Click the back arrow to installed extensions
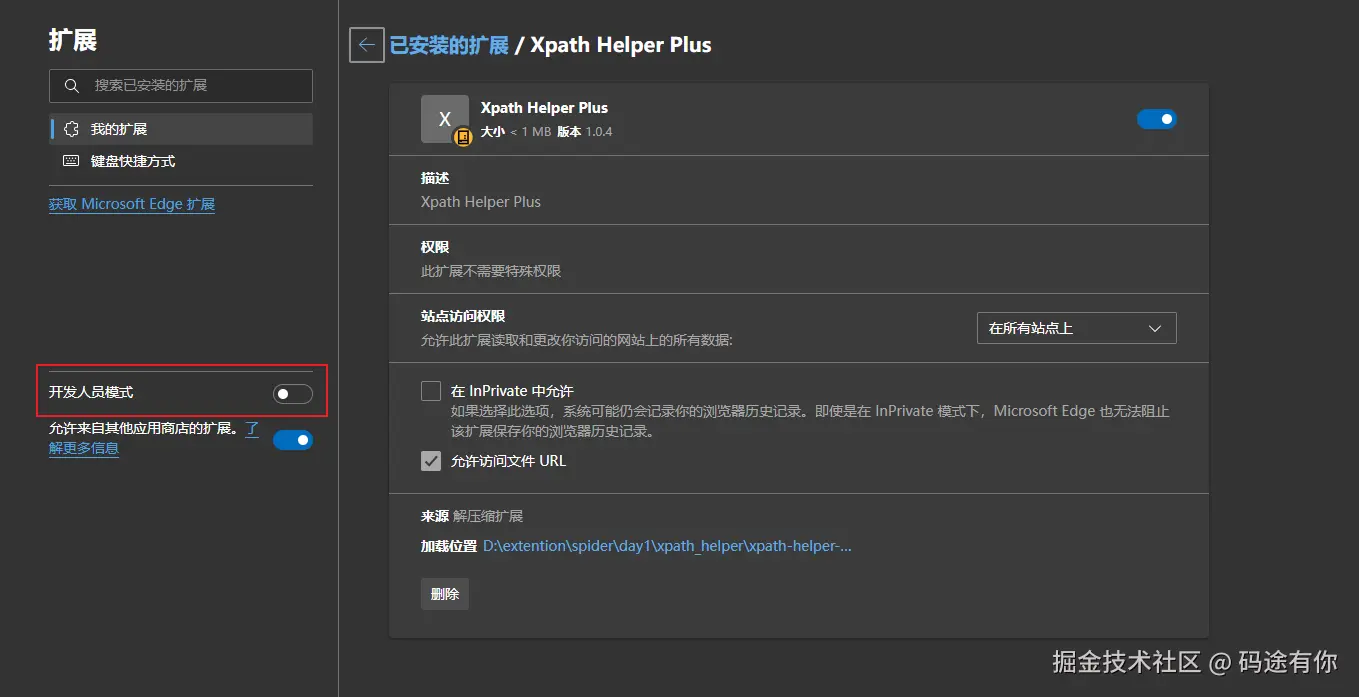Screen dimensions: 1359x697 coord(366,44)
